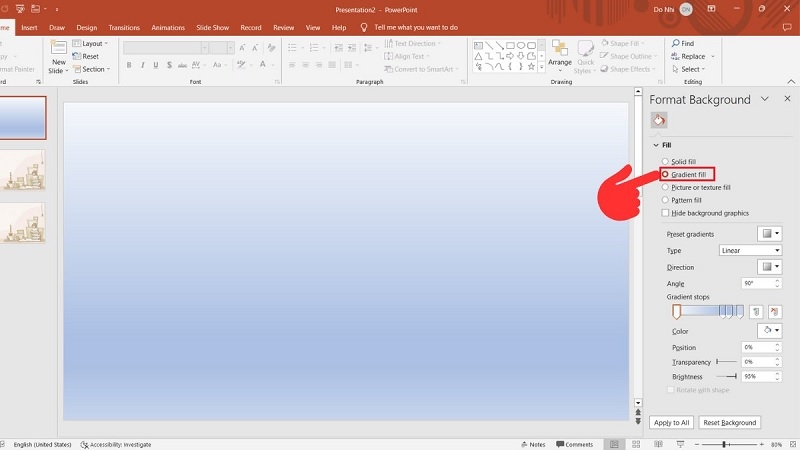The height and width of the screenshot is (450, 800).
Task: Open the Slide Show tab
Action: [x=213, y=28]
